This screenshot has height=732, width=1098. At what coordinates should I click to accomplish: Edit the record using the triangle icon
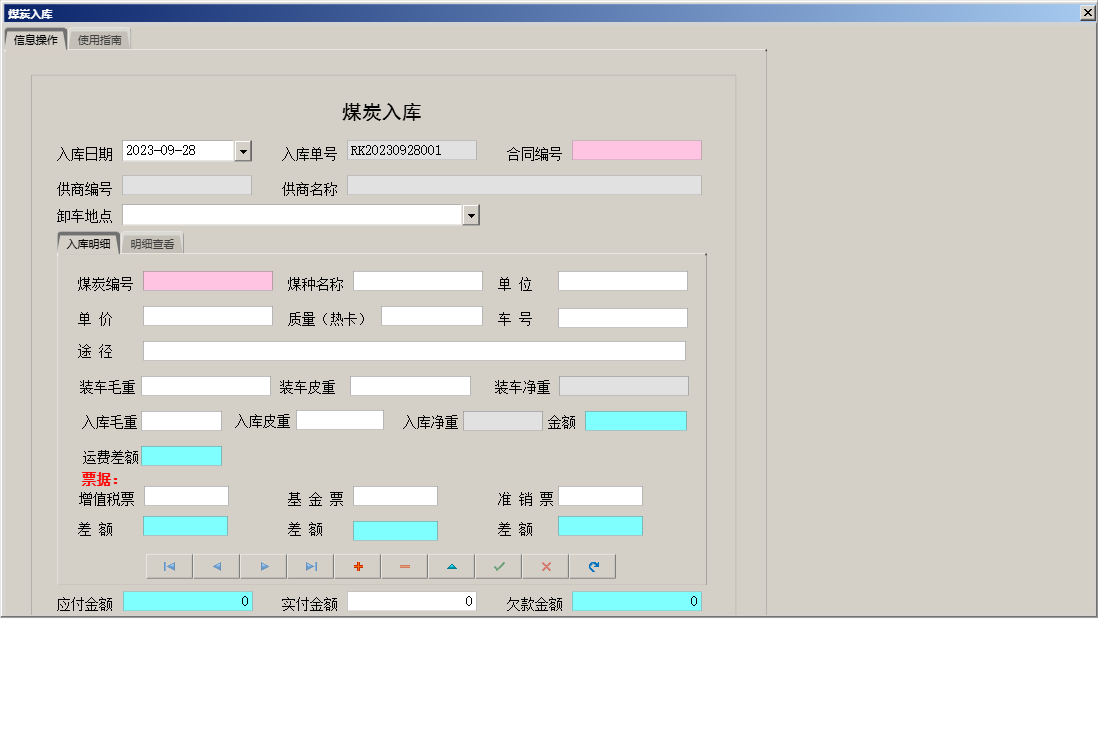451,566
